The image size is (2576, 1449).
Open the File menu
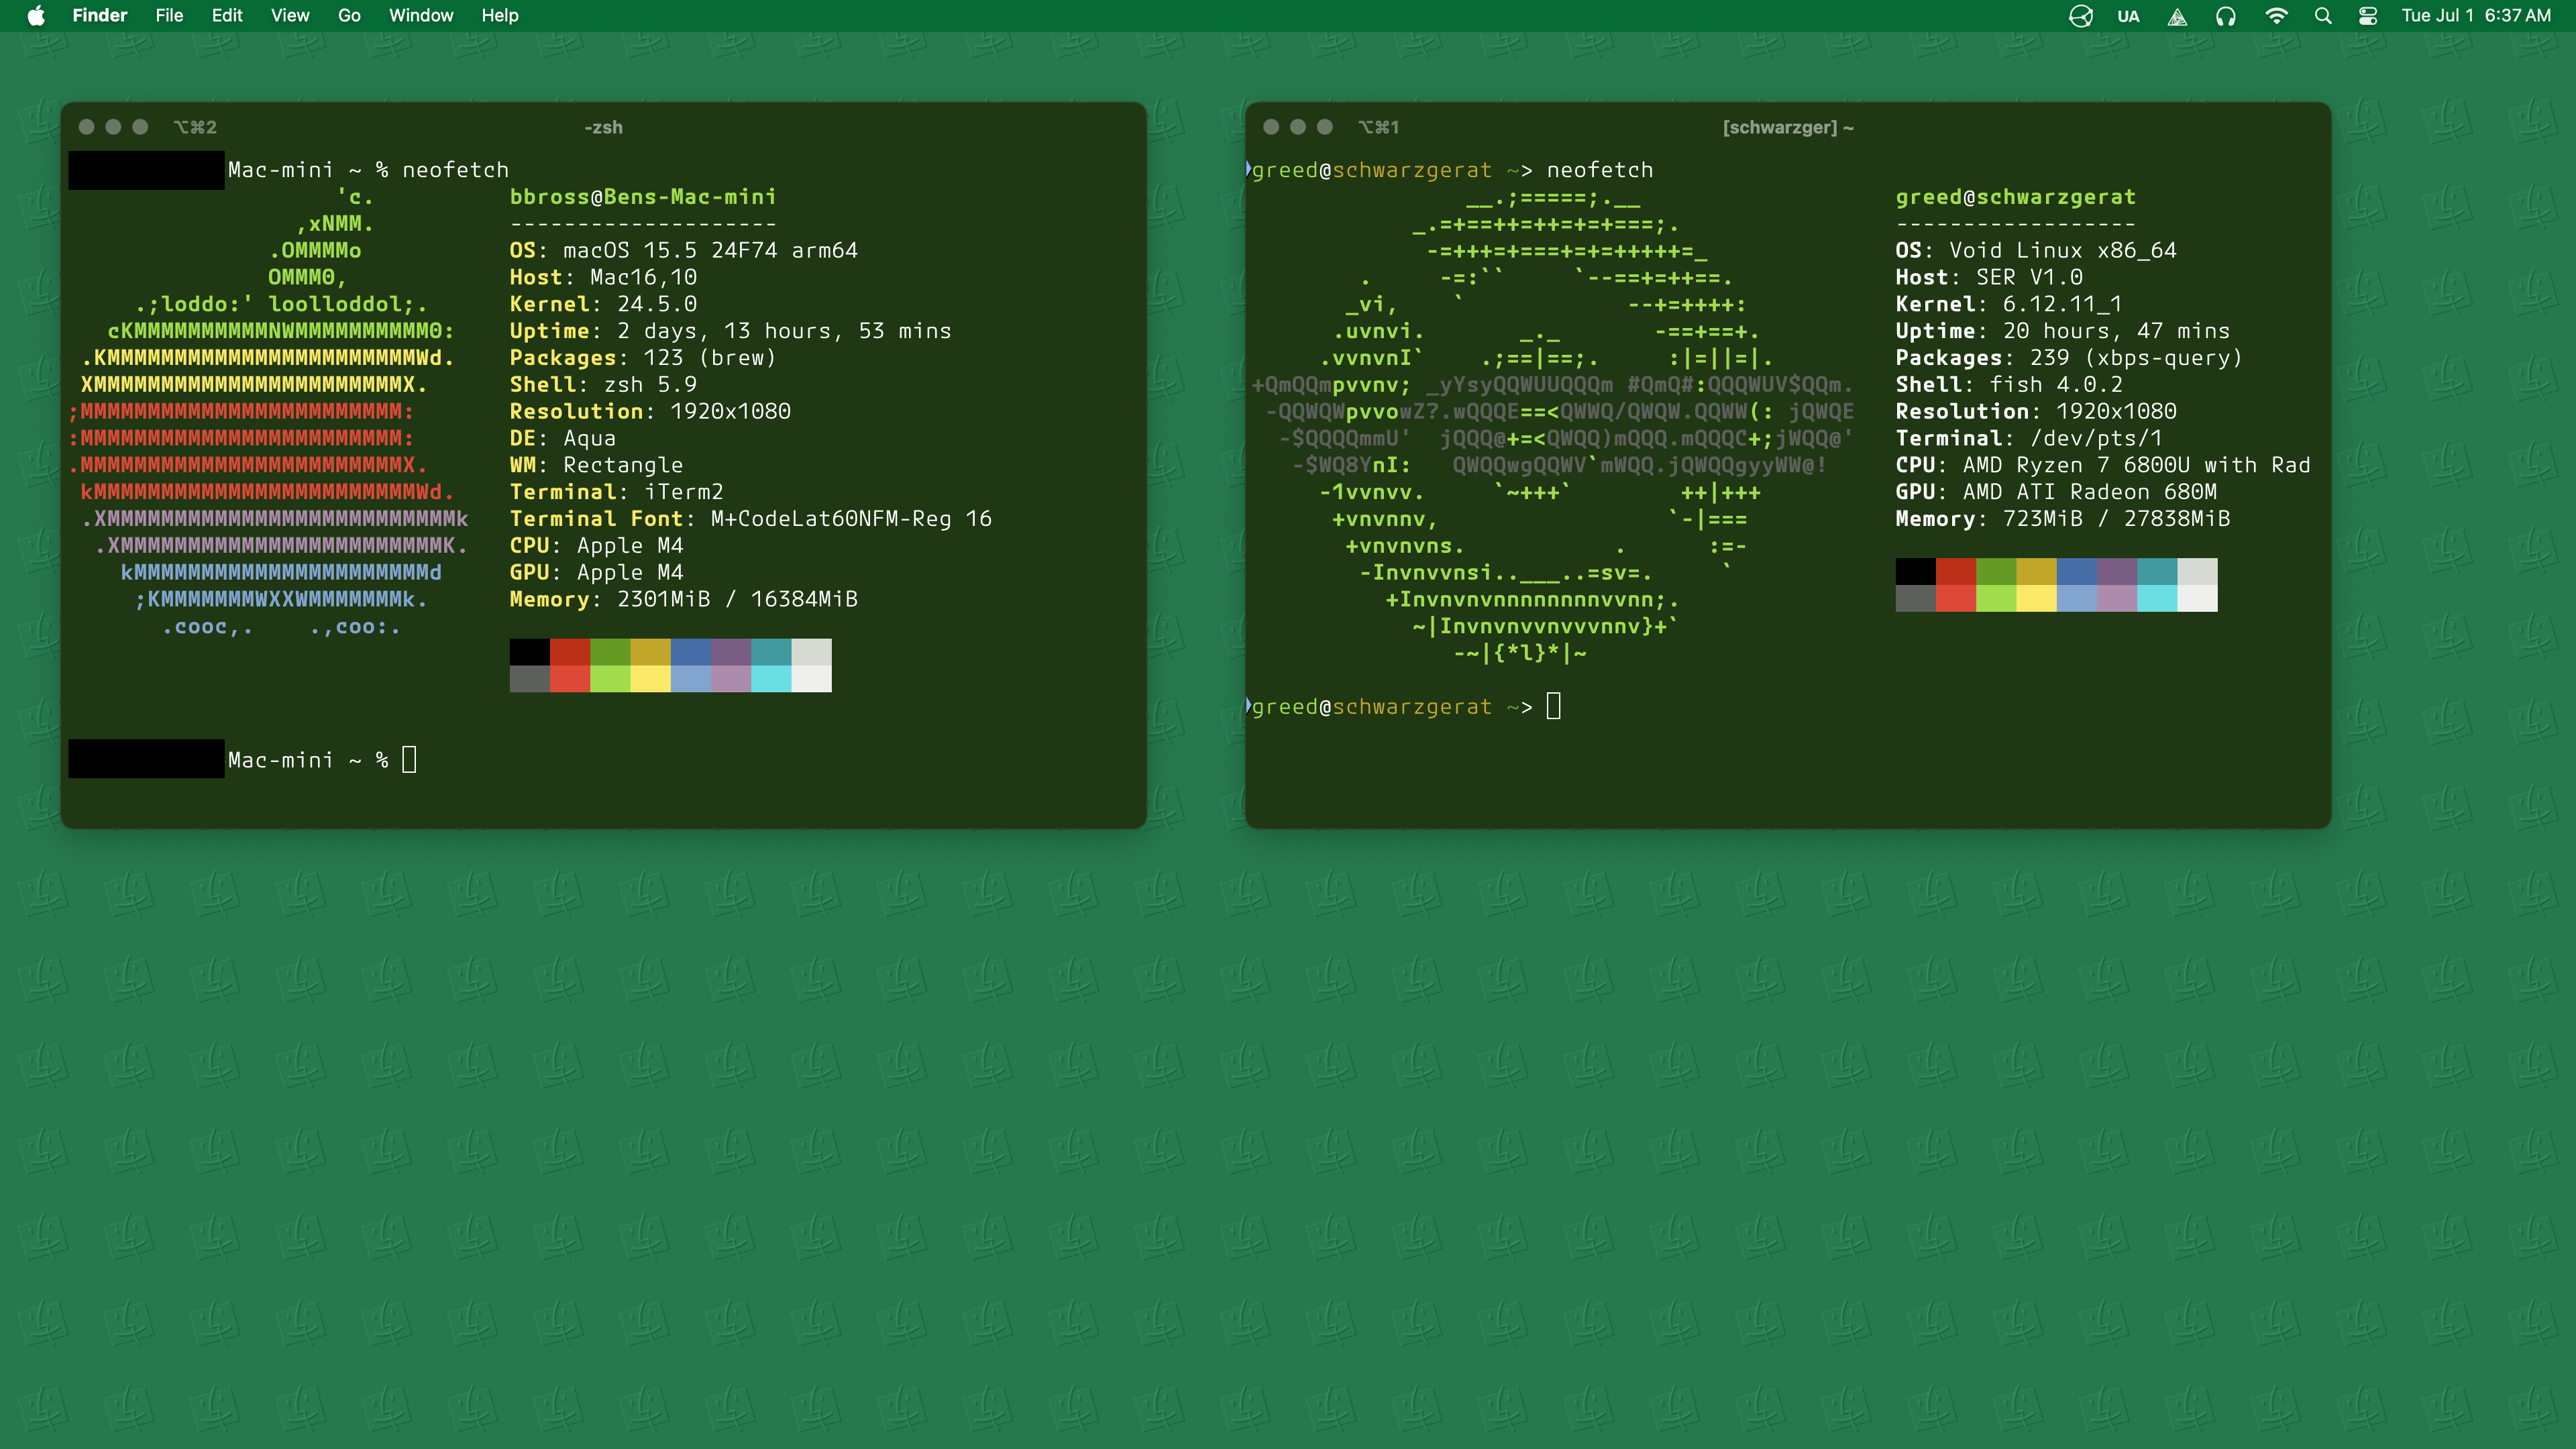point(169,15)
